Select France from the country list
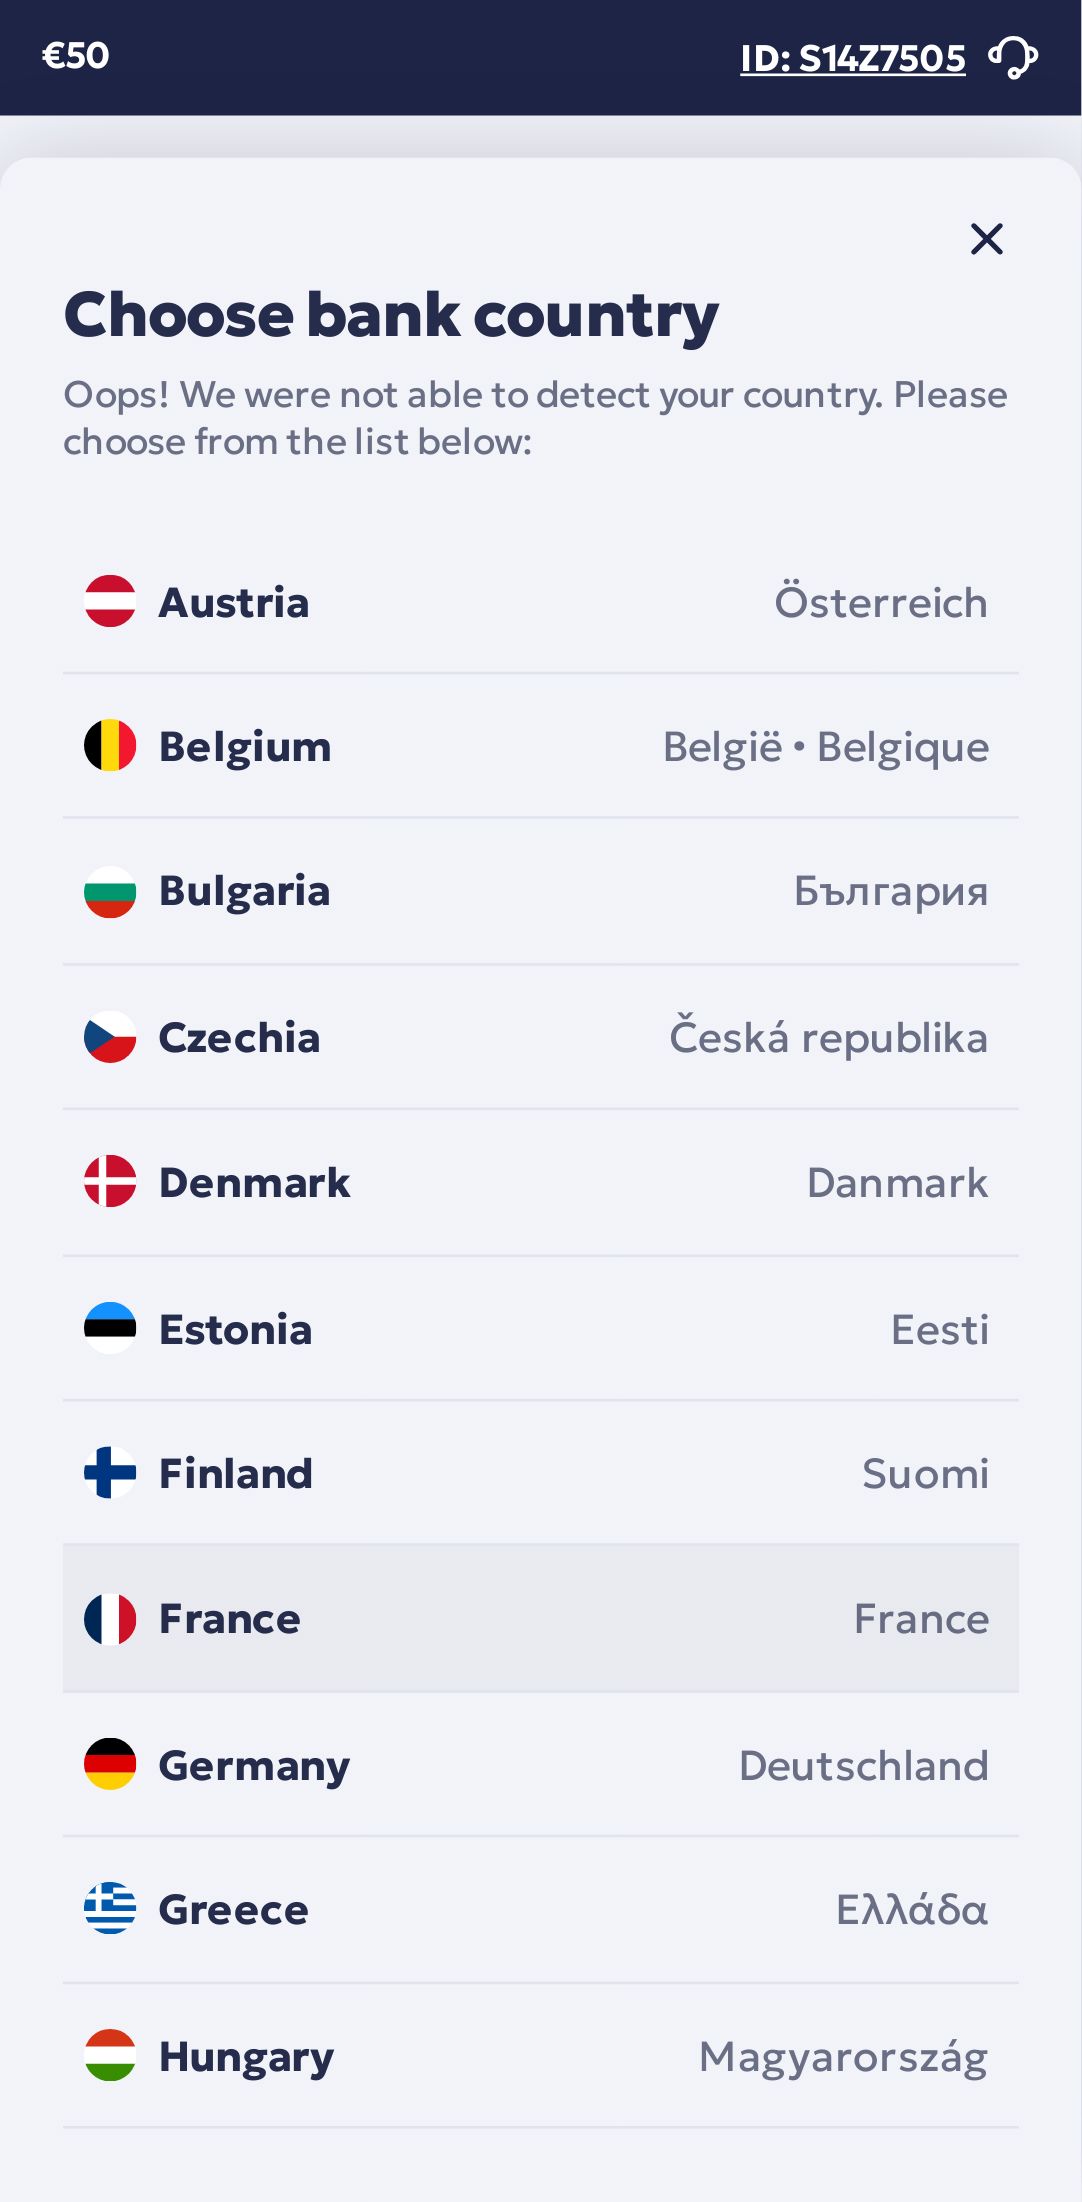1082x2202 pixels. click(x=540, y=1618)
